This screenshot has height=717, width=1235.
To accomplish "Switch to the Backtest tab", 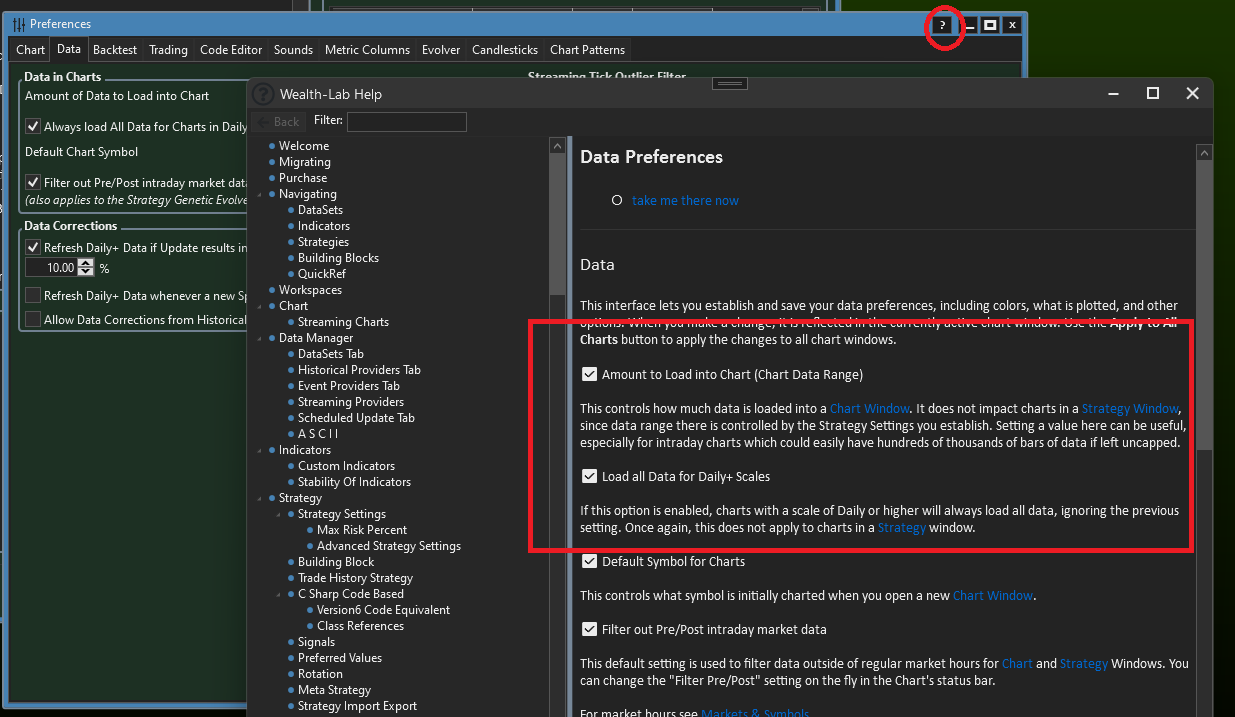I will point(115,50).
